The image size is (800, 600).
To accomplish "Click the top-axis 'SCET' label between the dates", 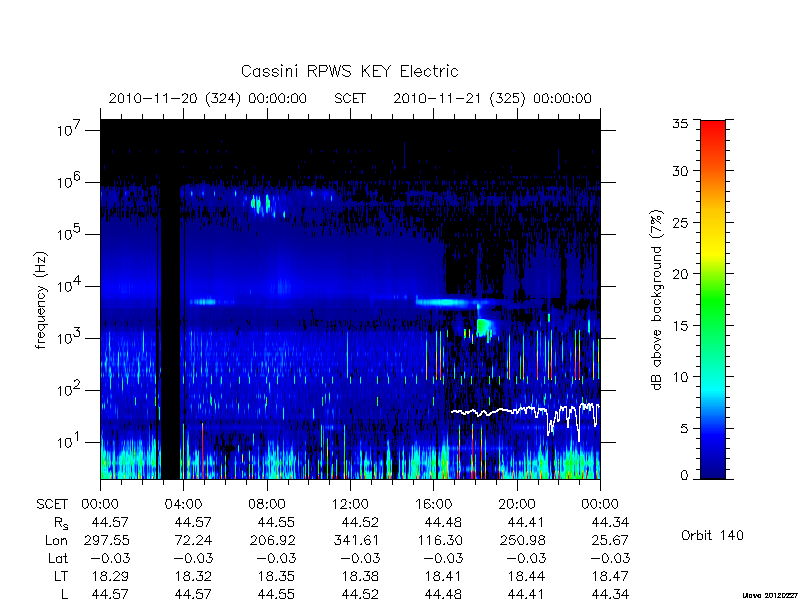I will coord(350,98).
